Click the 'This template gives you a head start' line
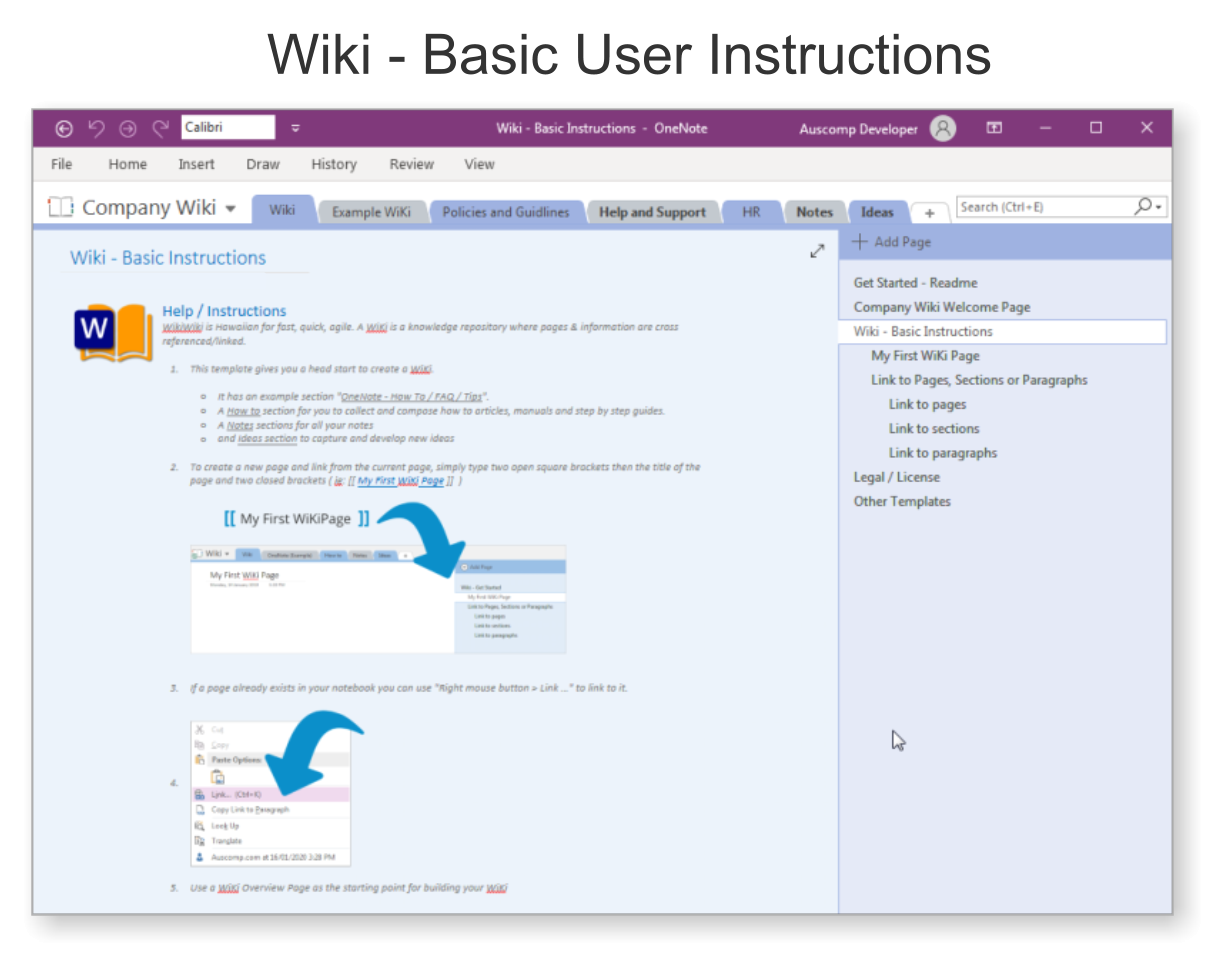Viewport: 1225px width, 980px height. 311,369
